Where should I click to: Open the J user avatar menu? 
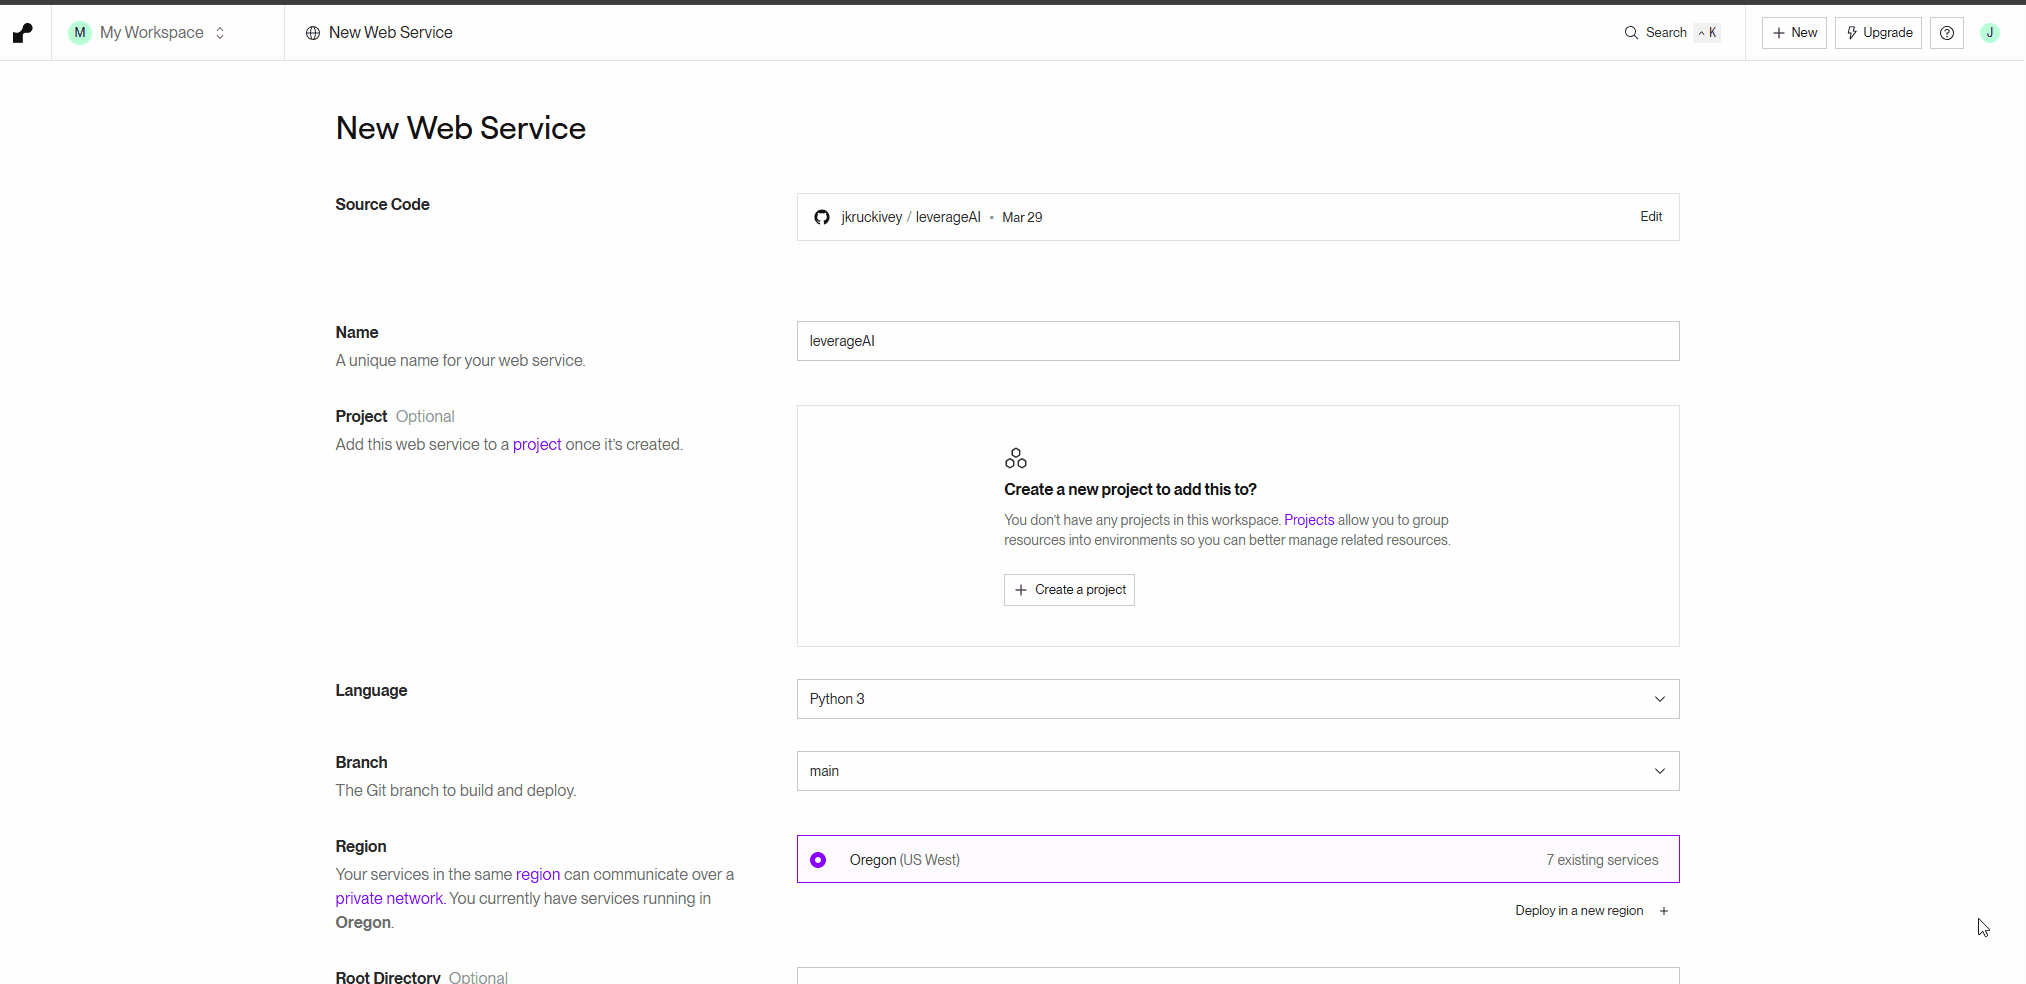(1990, 33)
